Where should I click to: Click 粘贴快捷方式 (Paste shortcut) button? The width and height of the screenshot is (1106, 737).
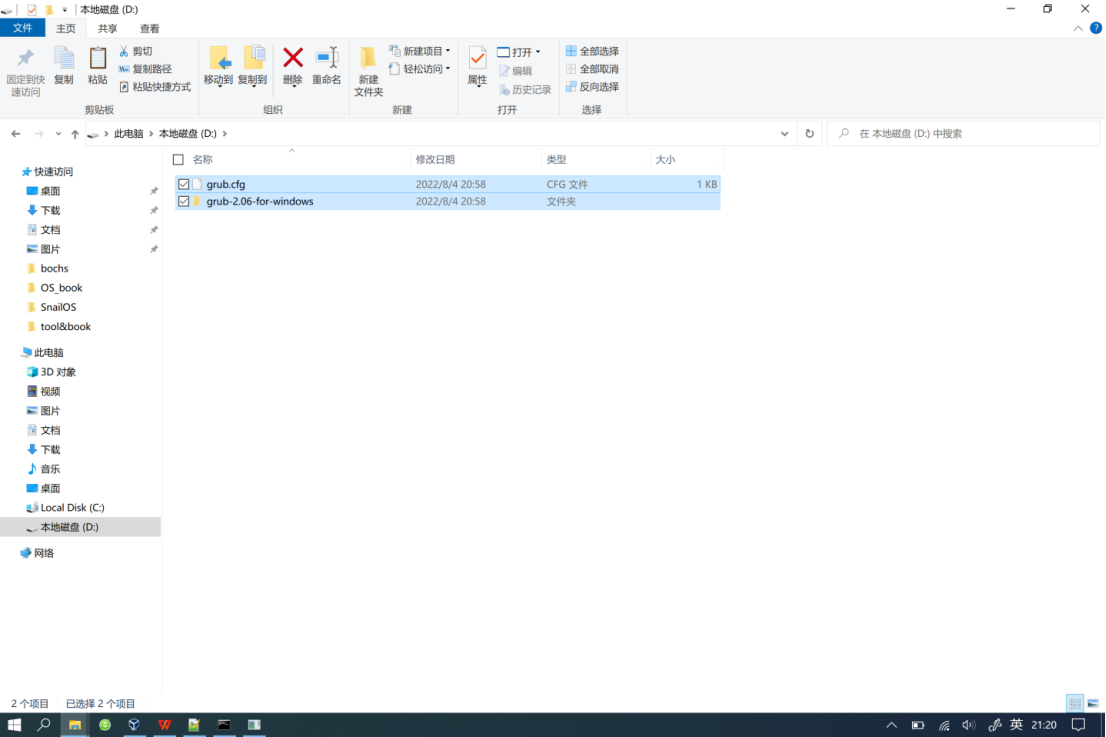click(x=155, y=87)
